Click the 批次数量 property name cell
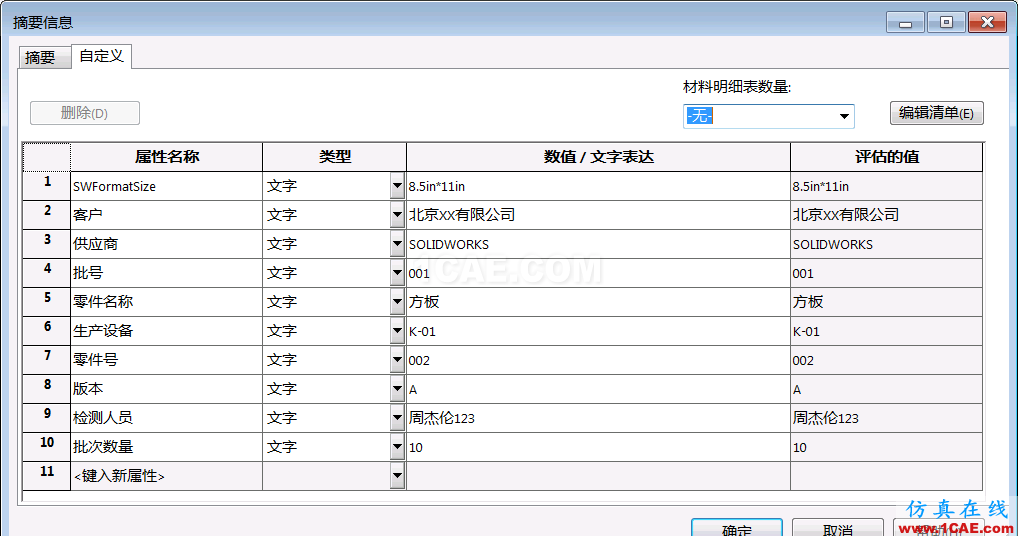 pyautogui.click(x=166, y=447)
